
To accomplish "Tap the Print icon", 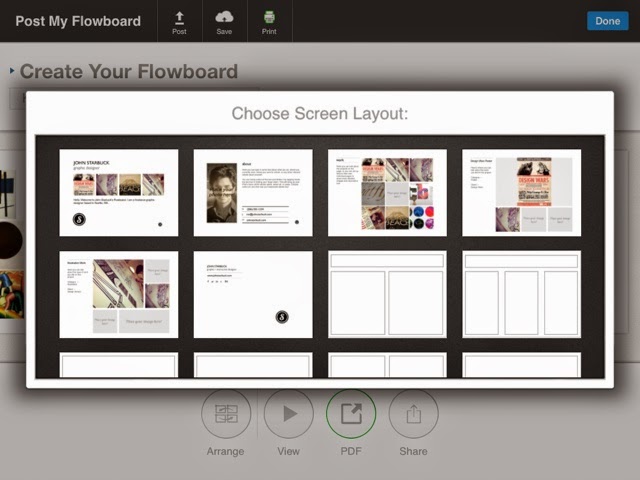I will (x=269, y=17).
